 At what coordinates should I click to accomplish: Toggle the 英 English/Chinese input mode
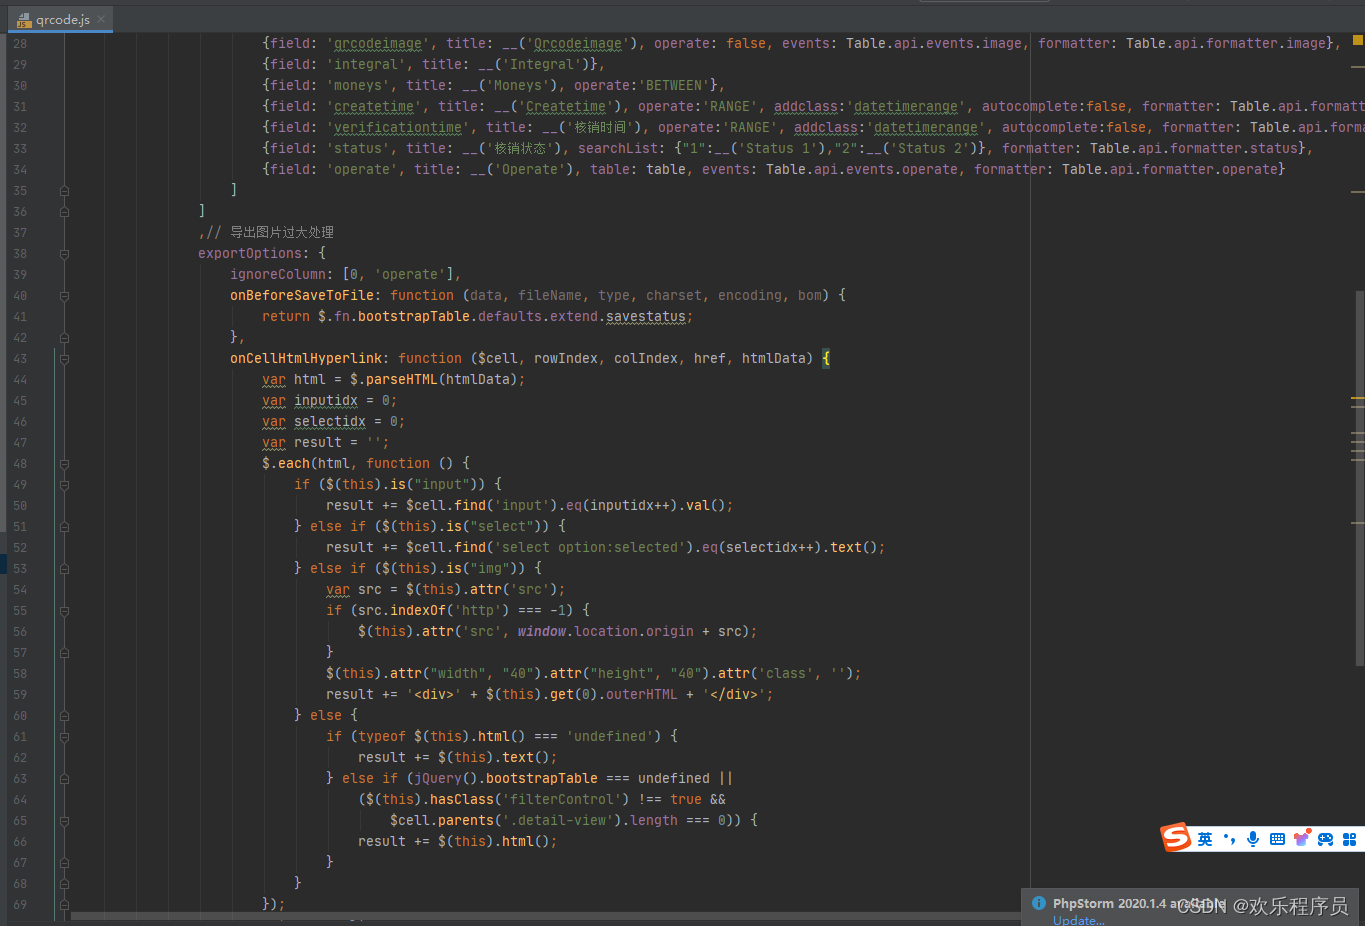(1205, 839)
